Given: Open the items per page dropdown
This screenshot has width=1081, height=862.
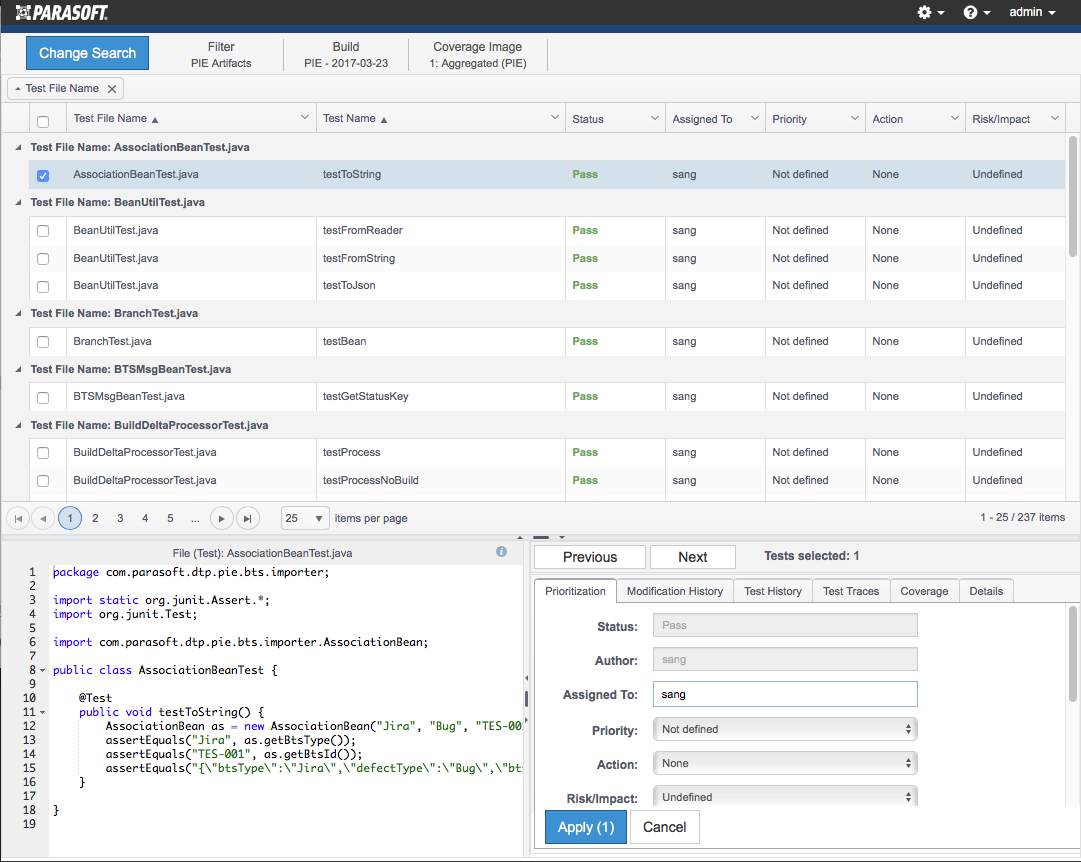Looking at the screenshot, I should point(305,518).
